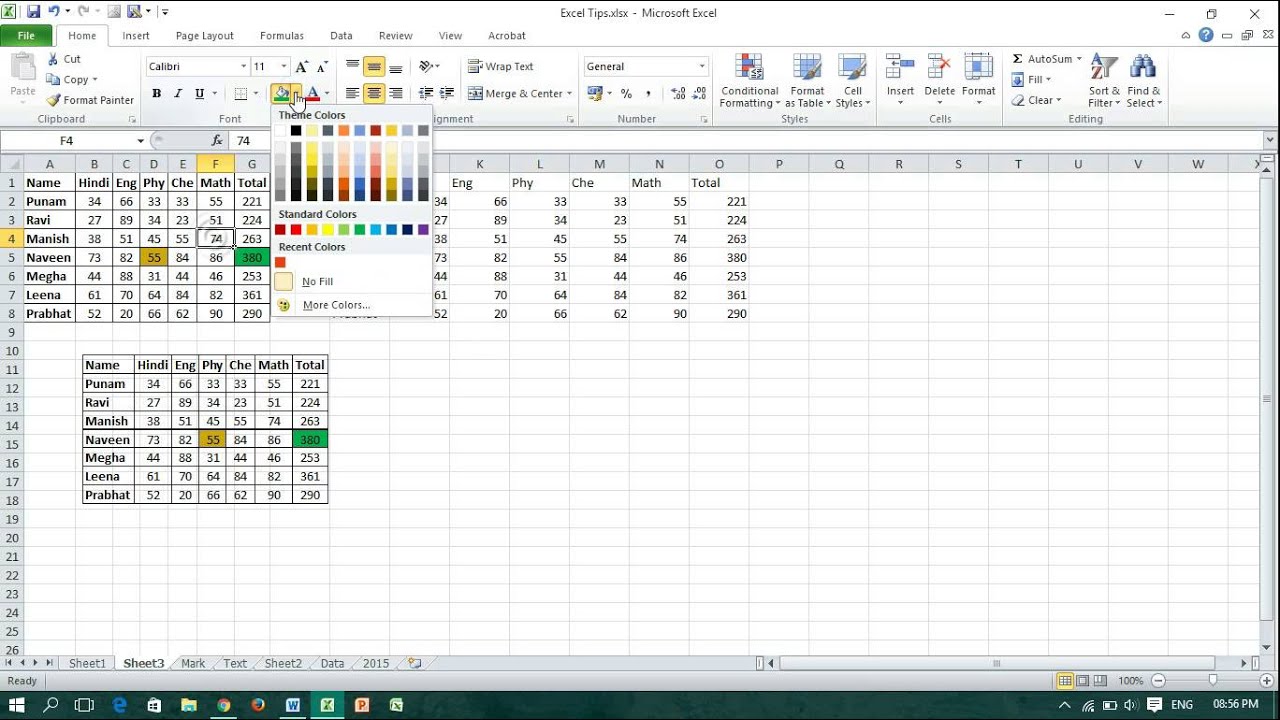The width and height of the screenshot is (1280, 720).
Task: Open the Sheet1 worksheet tab
Action: pyautogui.click(x=87, y=663)
